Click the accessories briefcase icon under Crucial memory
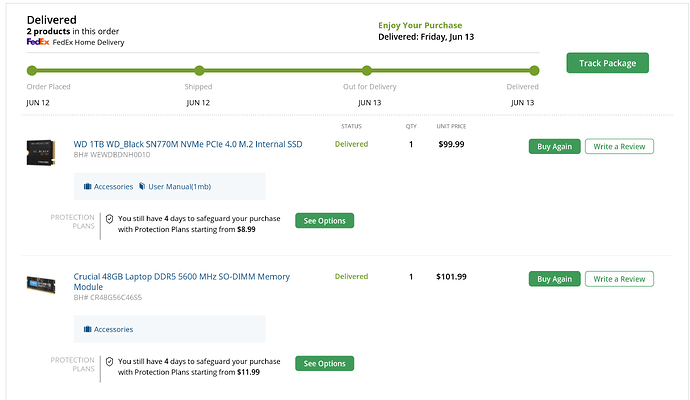 [88, 329]
